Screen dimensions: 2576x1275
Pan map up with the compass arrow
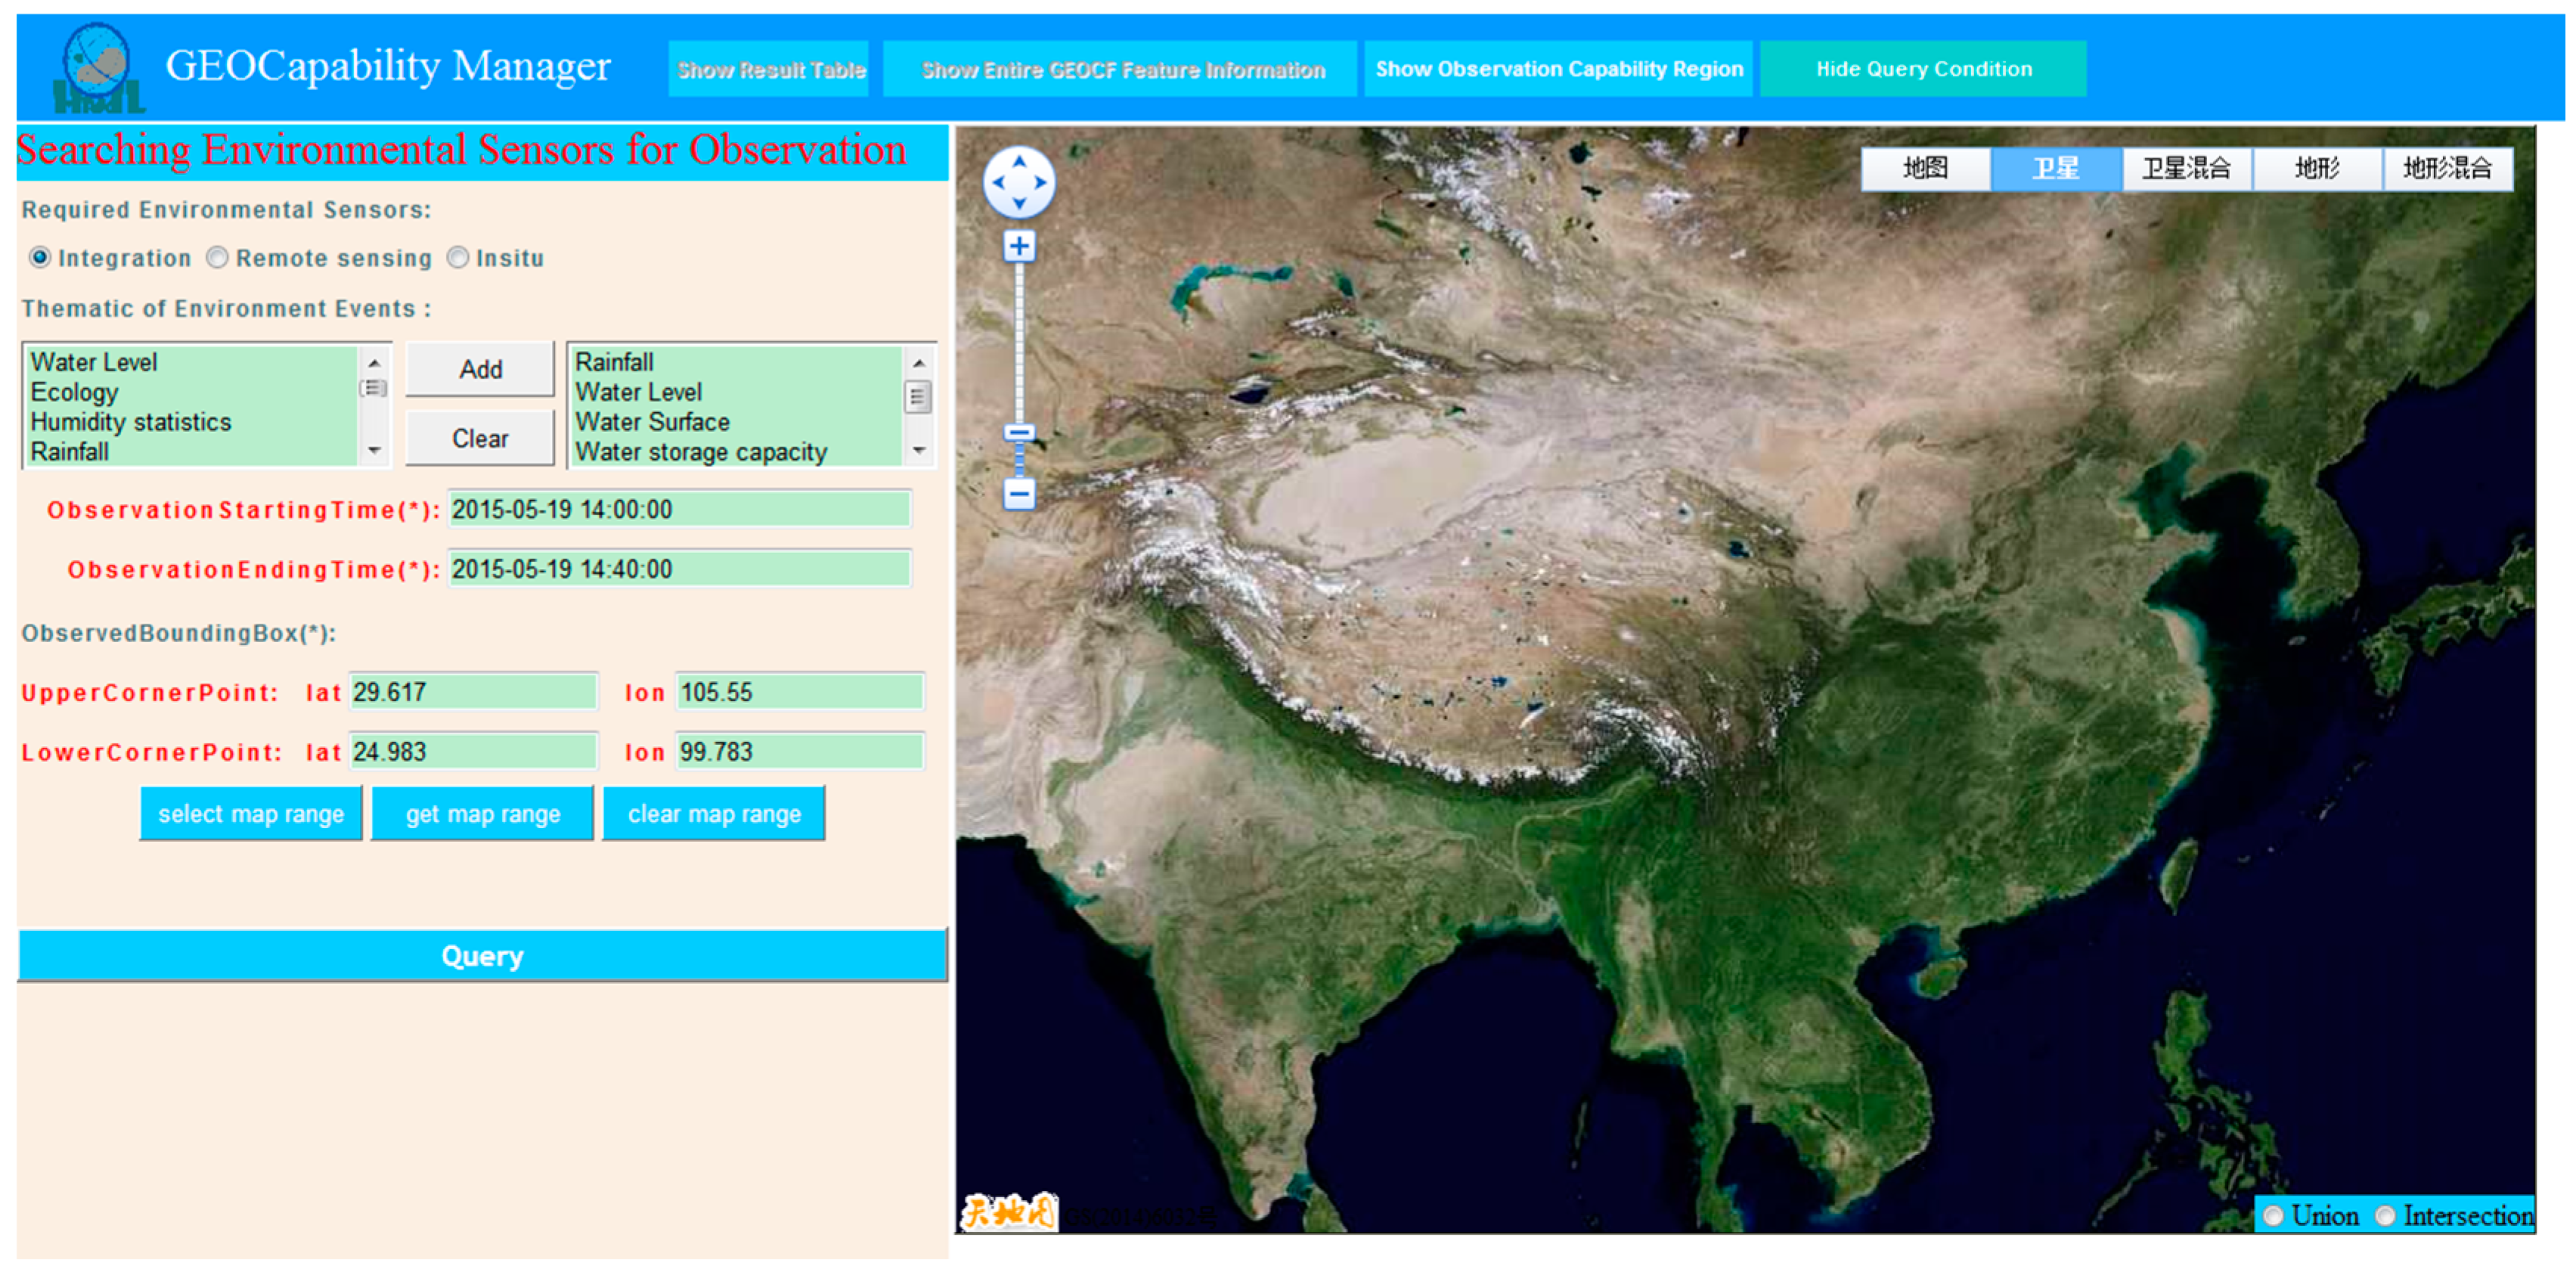pyautogui.click(x=1019, y=162)
